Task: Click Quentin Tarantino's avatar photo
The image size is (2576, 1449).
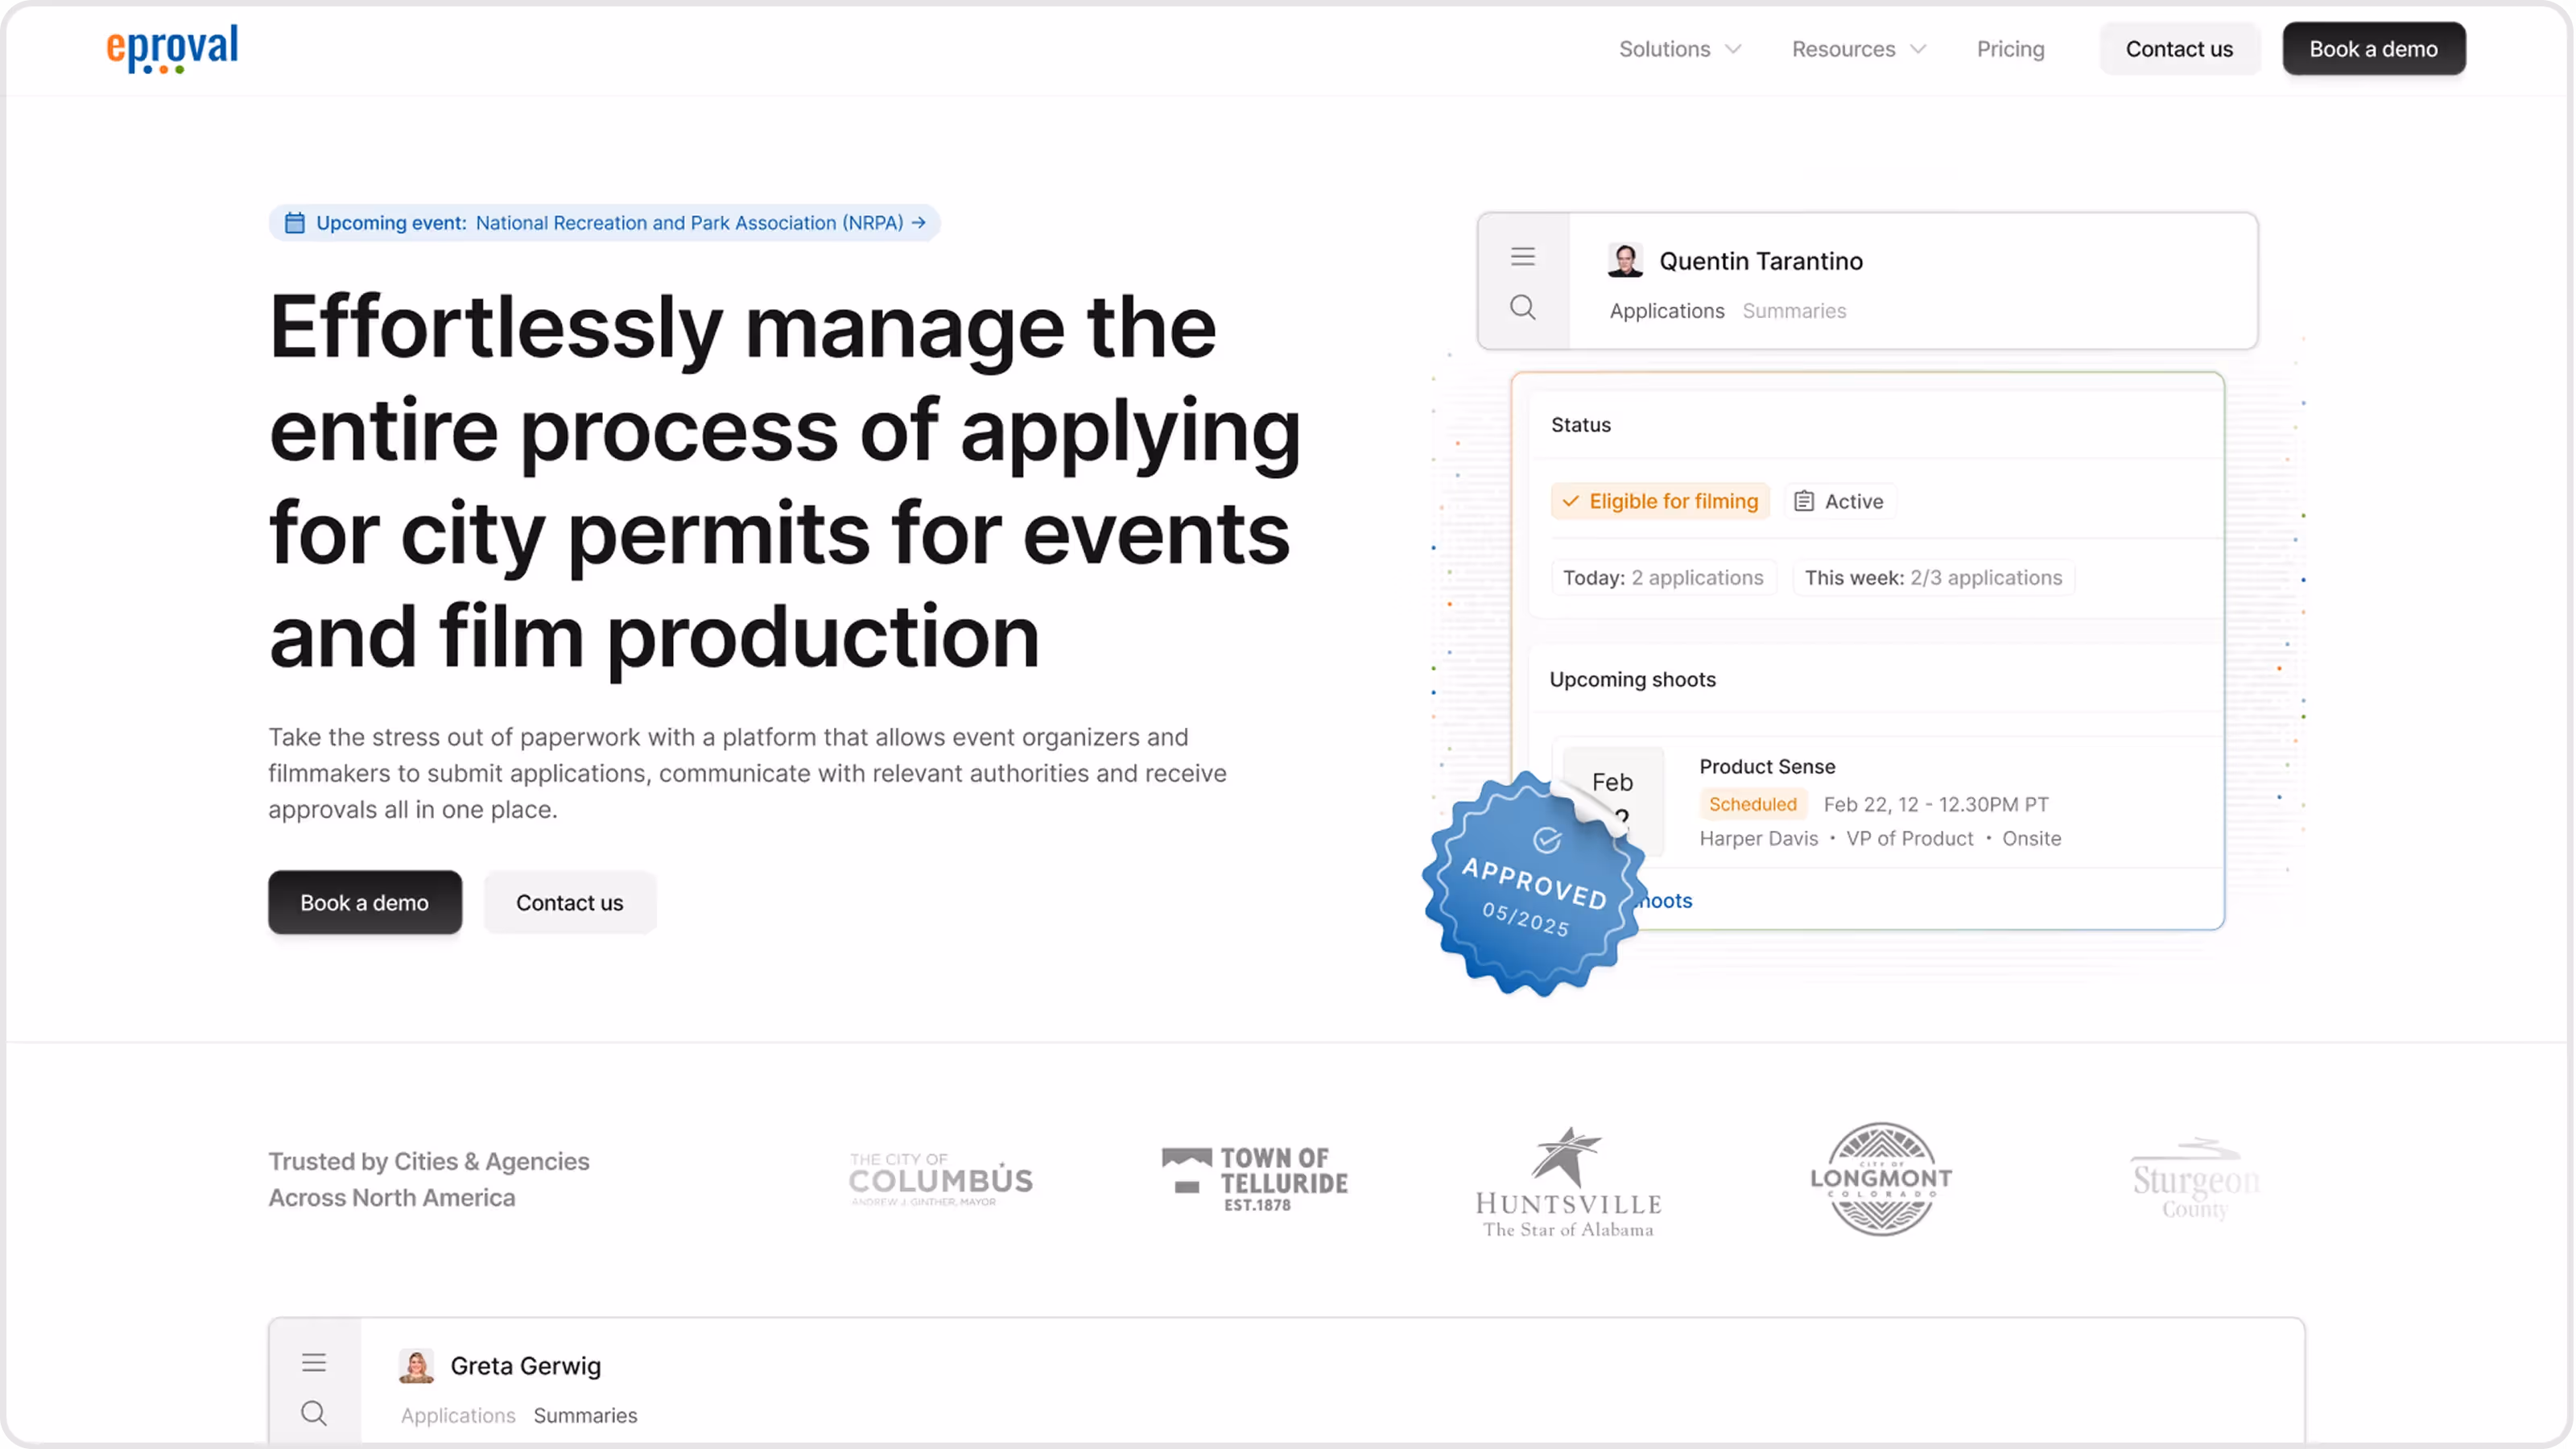Action: (1624, 261)
